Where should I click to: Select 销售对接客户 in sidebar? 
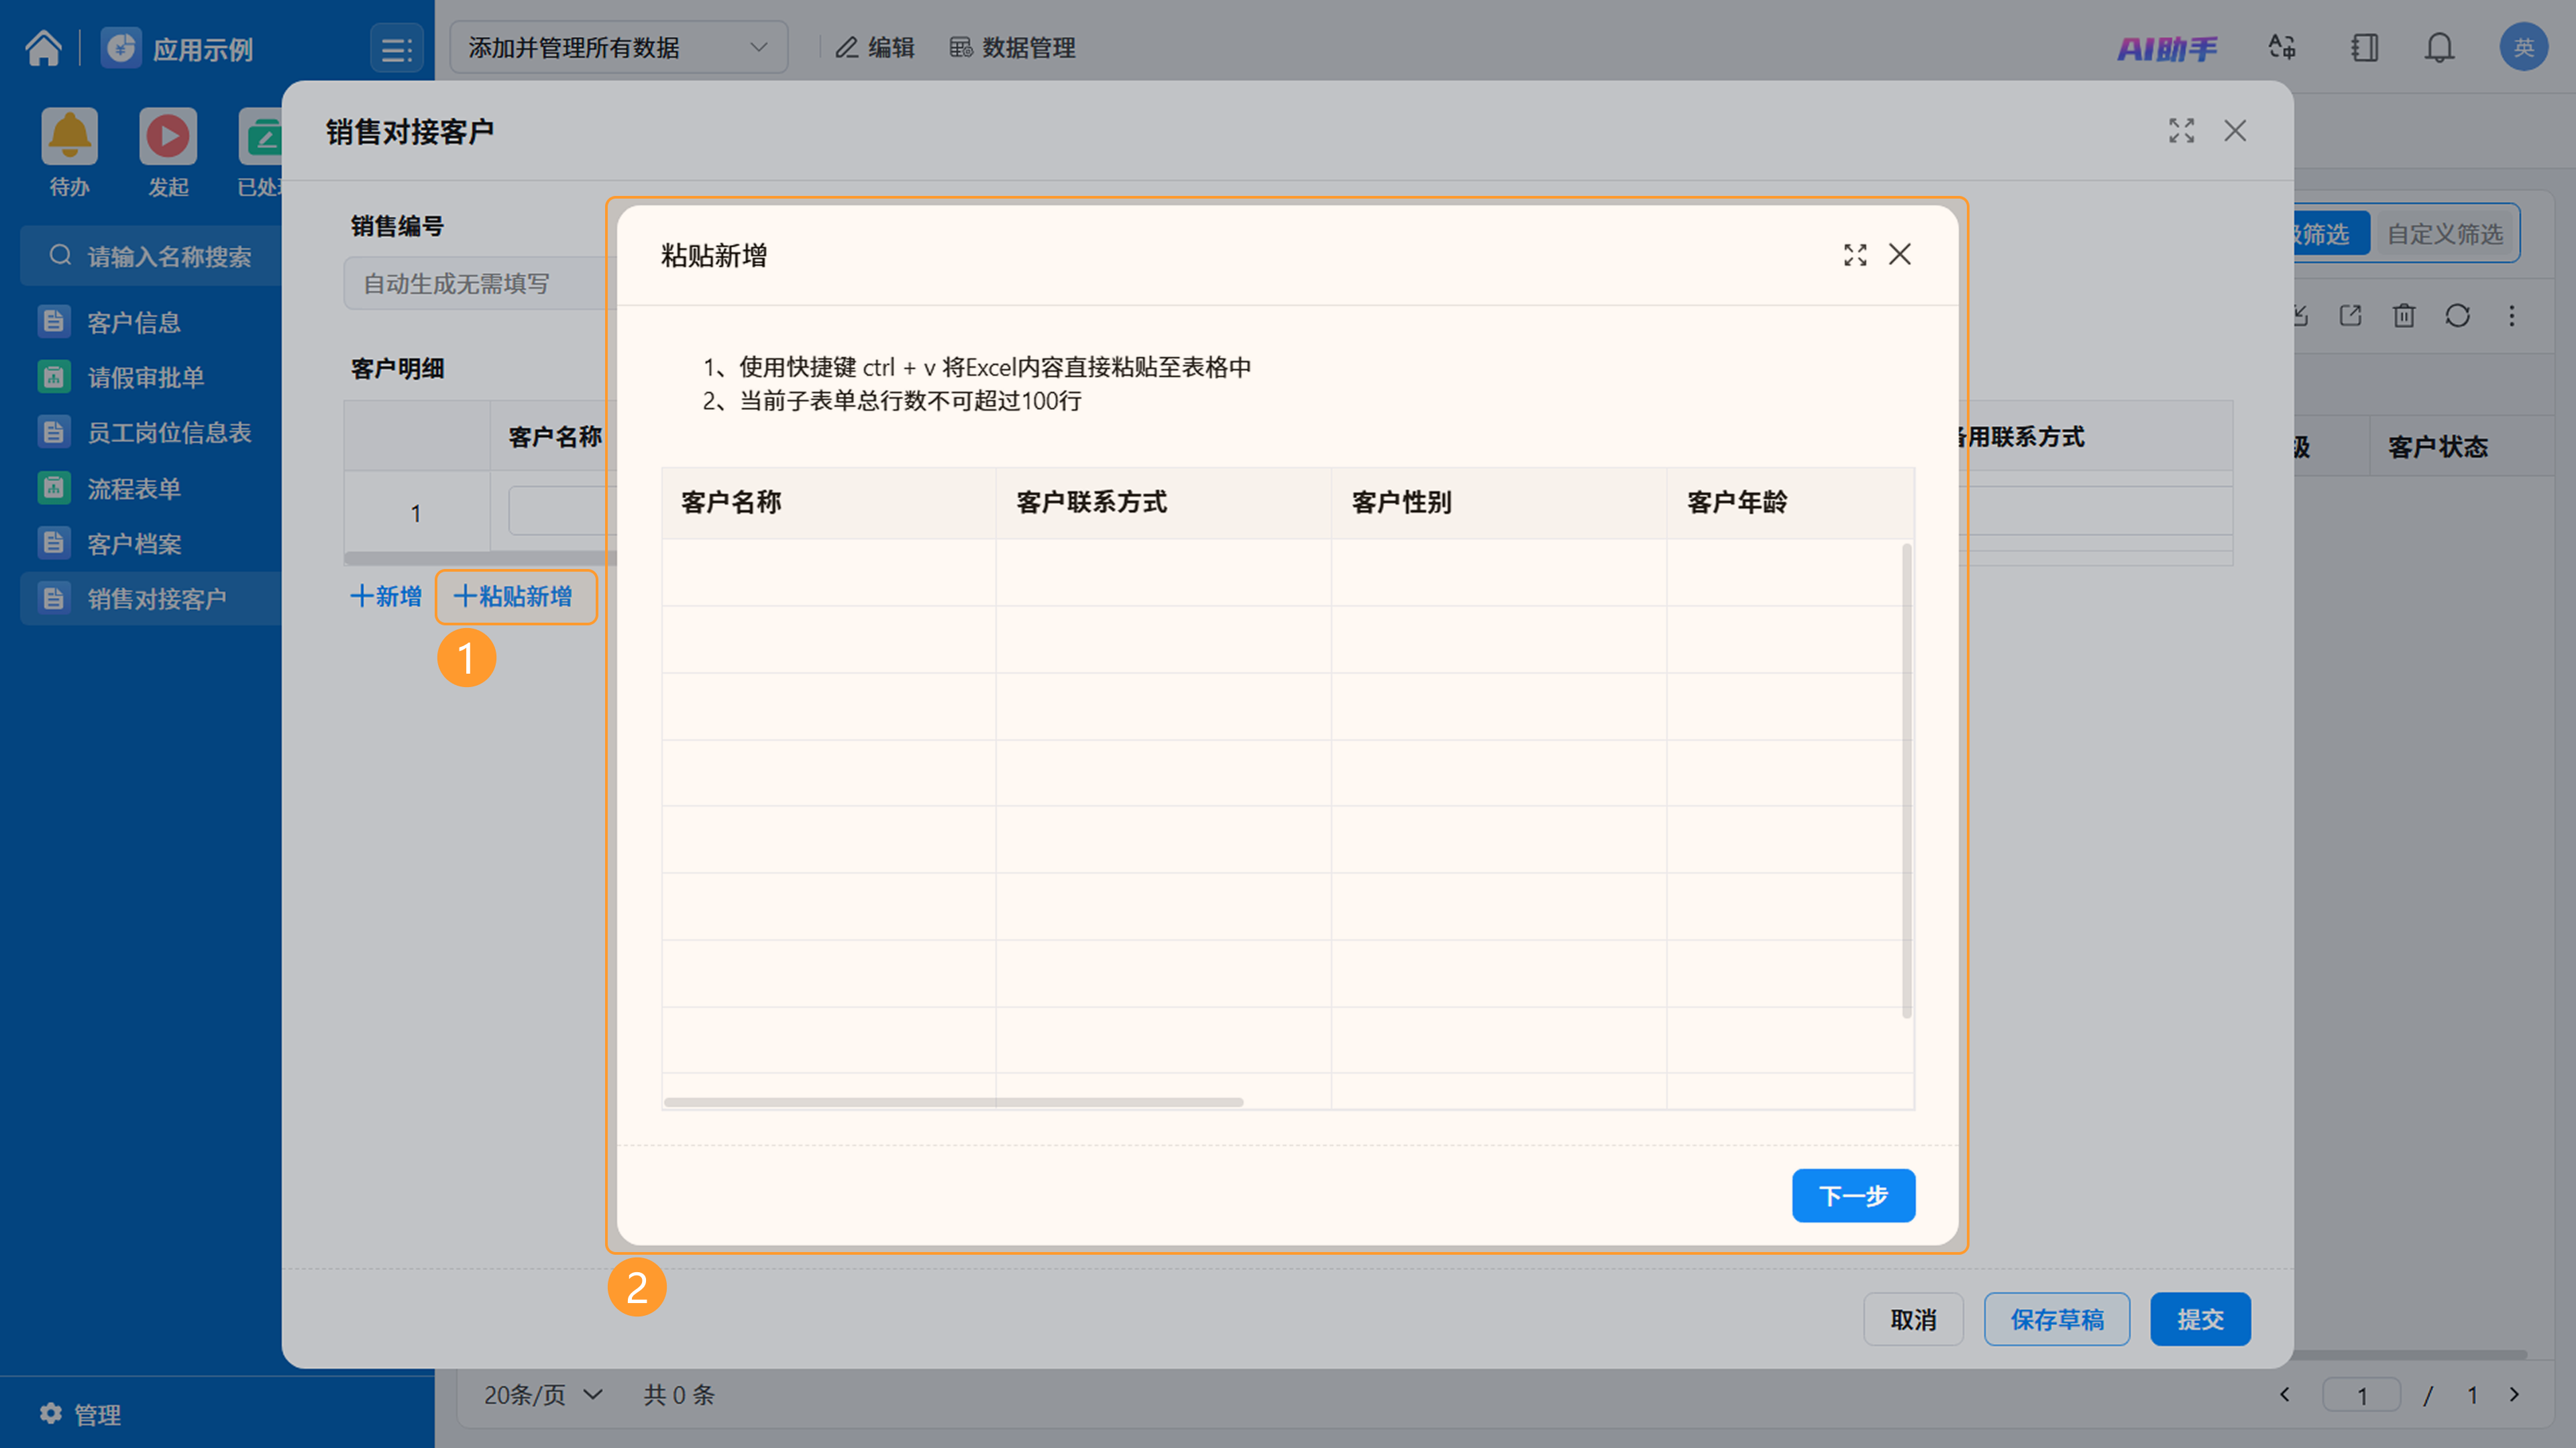(x=152, y=598)
